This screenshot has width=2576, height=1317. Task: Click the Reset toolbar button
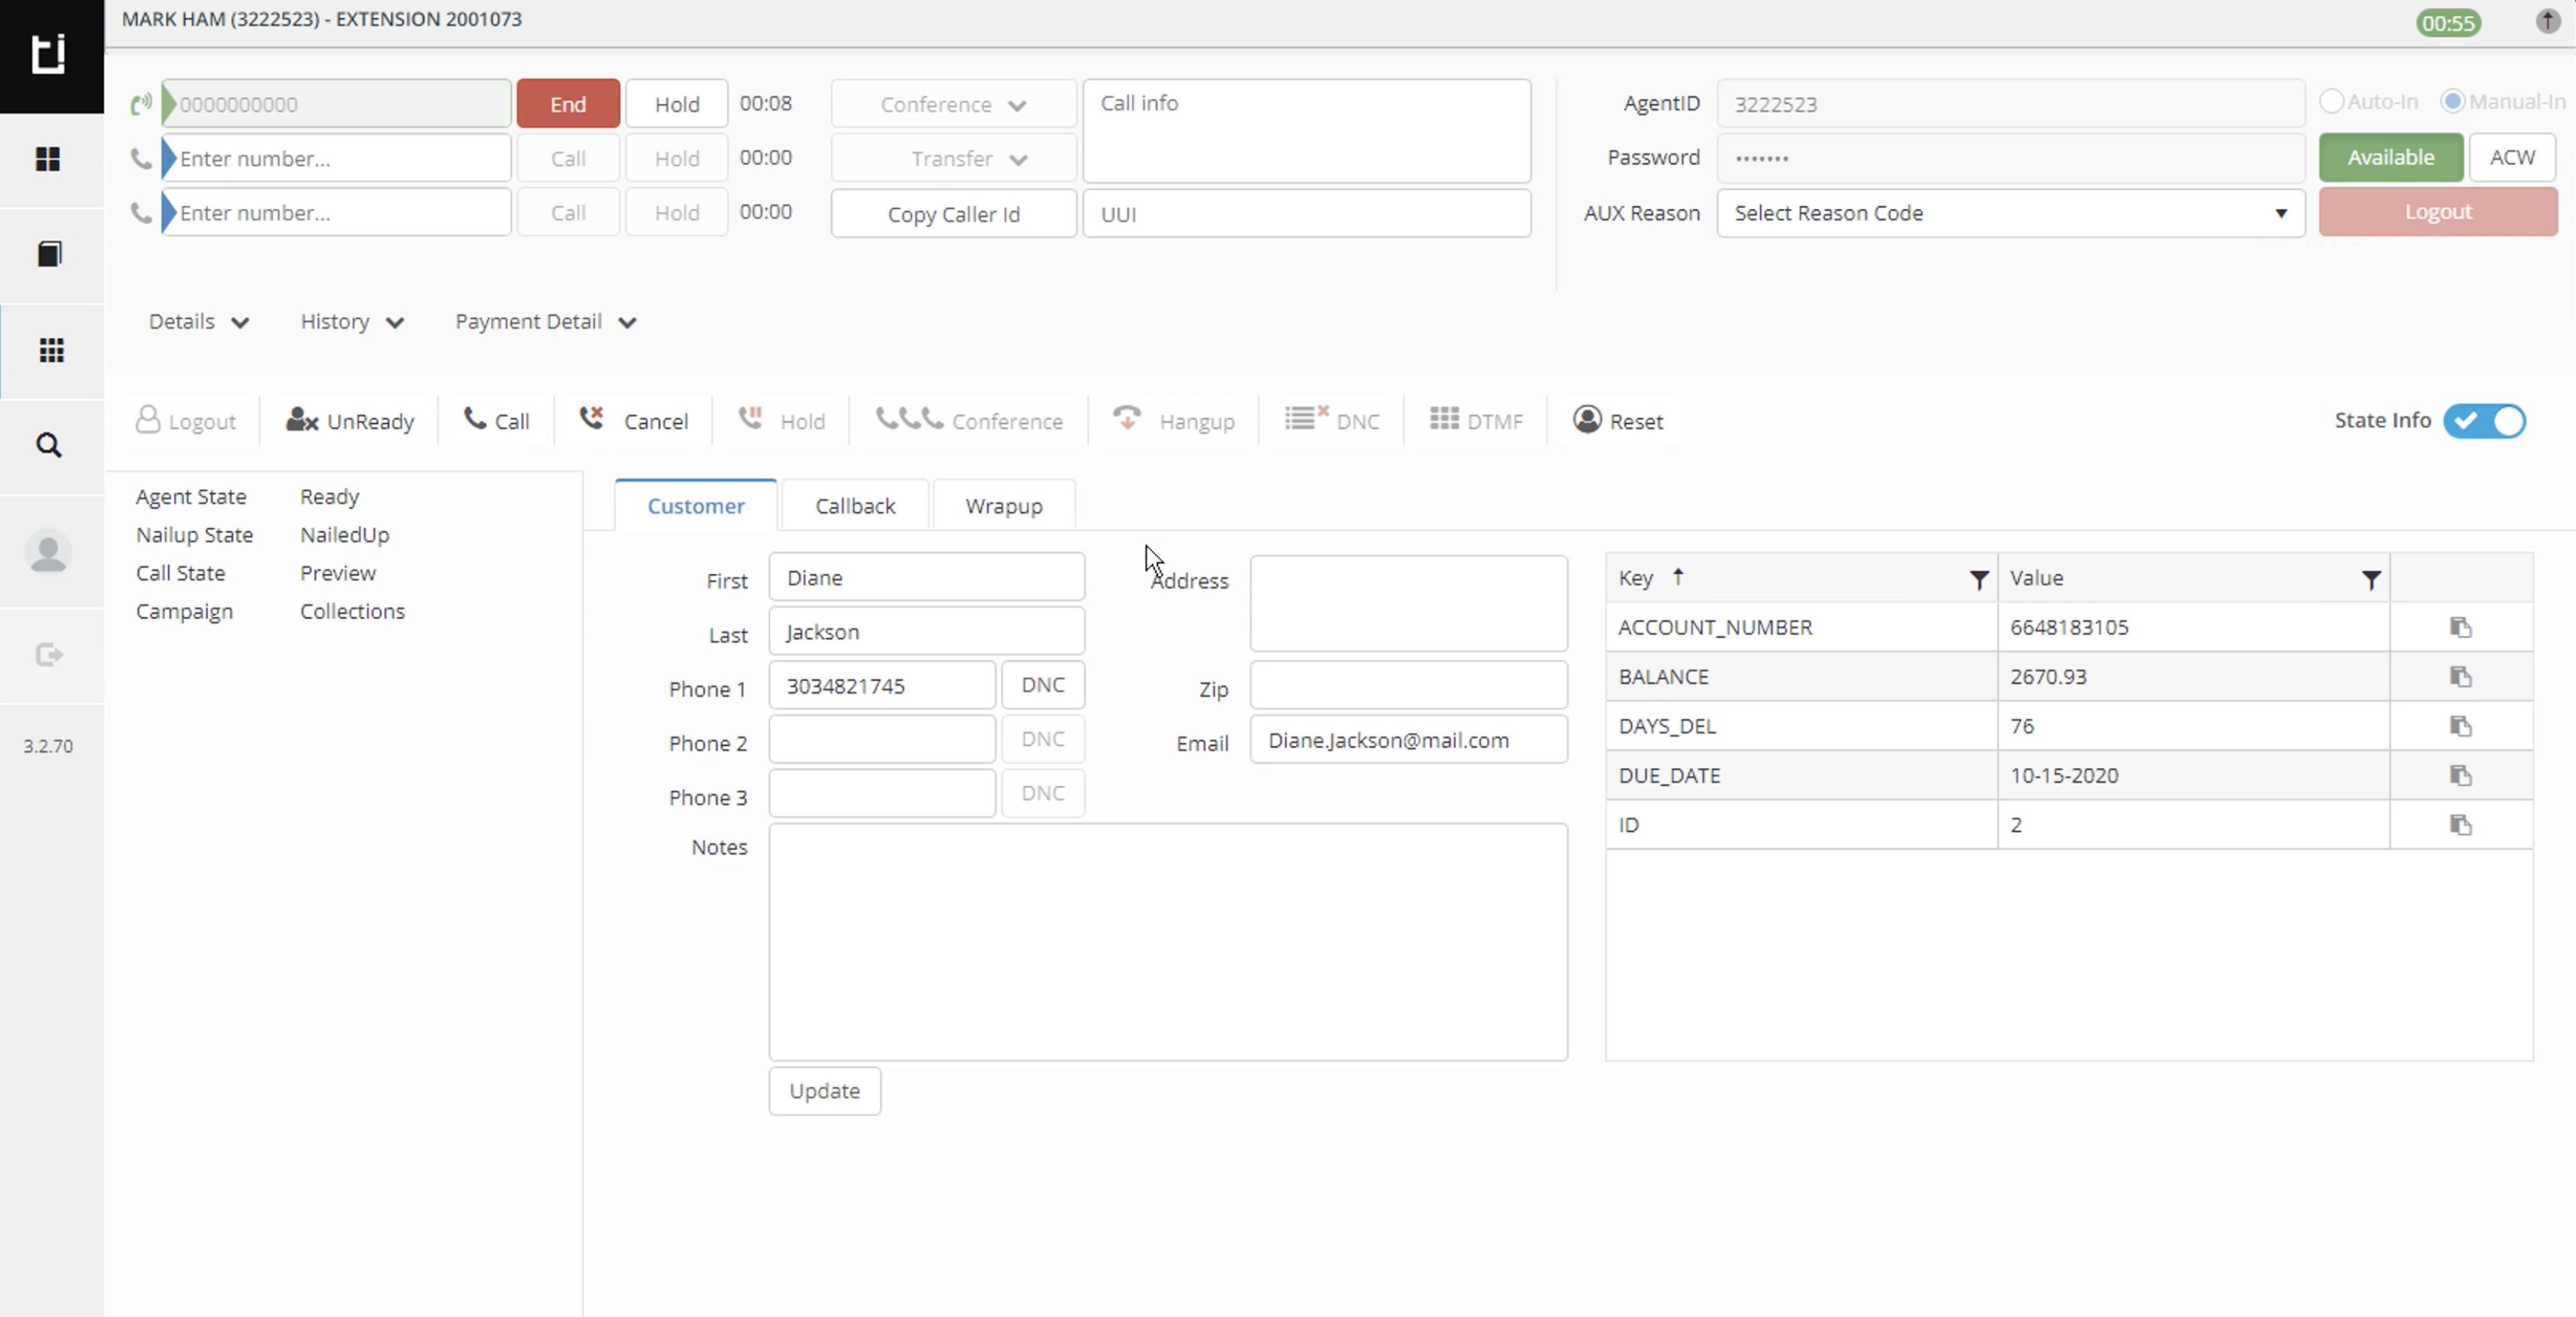point(1617,421)
